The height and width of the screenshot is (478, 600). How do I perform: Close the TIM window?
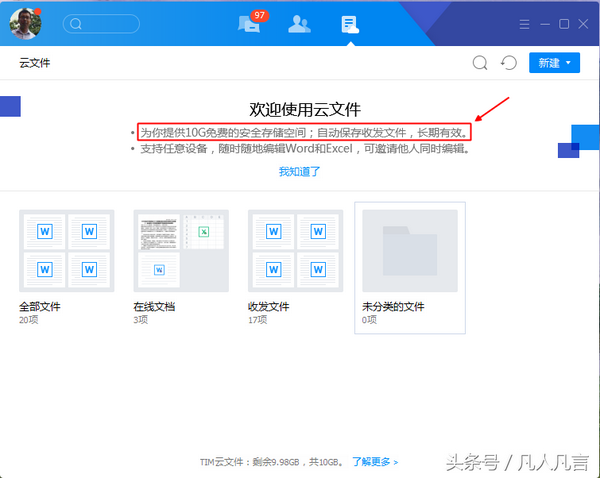(583, 24)
